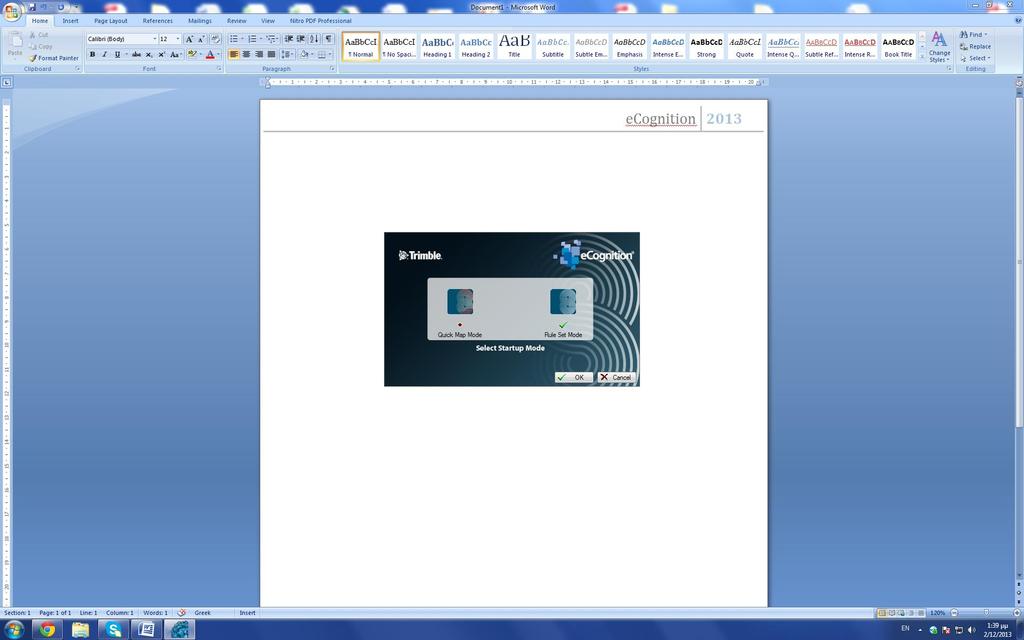1024x640 pixels.
Task: Clear all text formatting
Action: pos(215,39)
